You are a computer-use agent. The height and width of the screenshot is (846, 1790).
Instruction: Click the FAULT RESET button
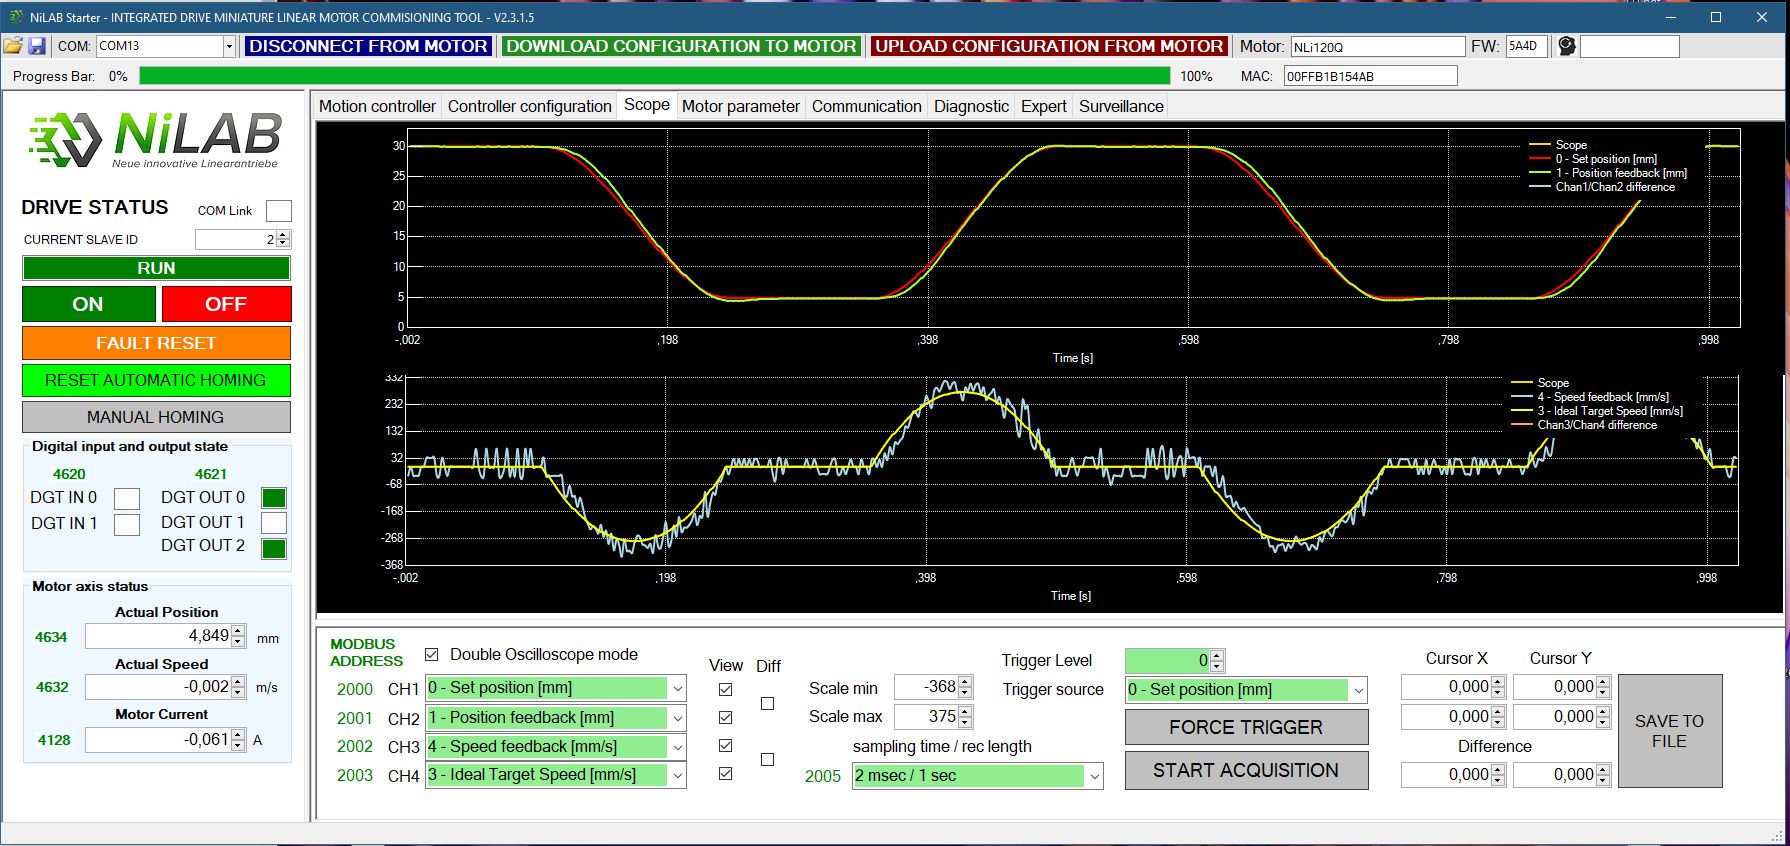[x=156, y=343]
